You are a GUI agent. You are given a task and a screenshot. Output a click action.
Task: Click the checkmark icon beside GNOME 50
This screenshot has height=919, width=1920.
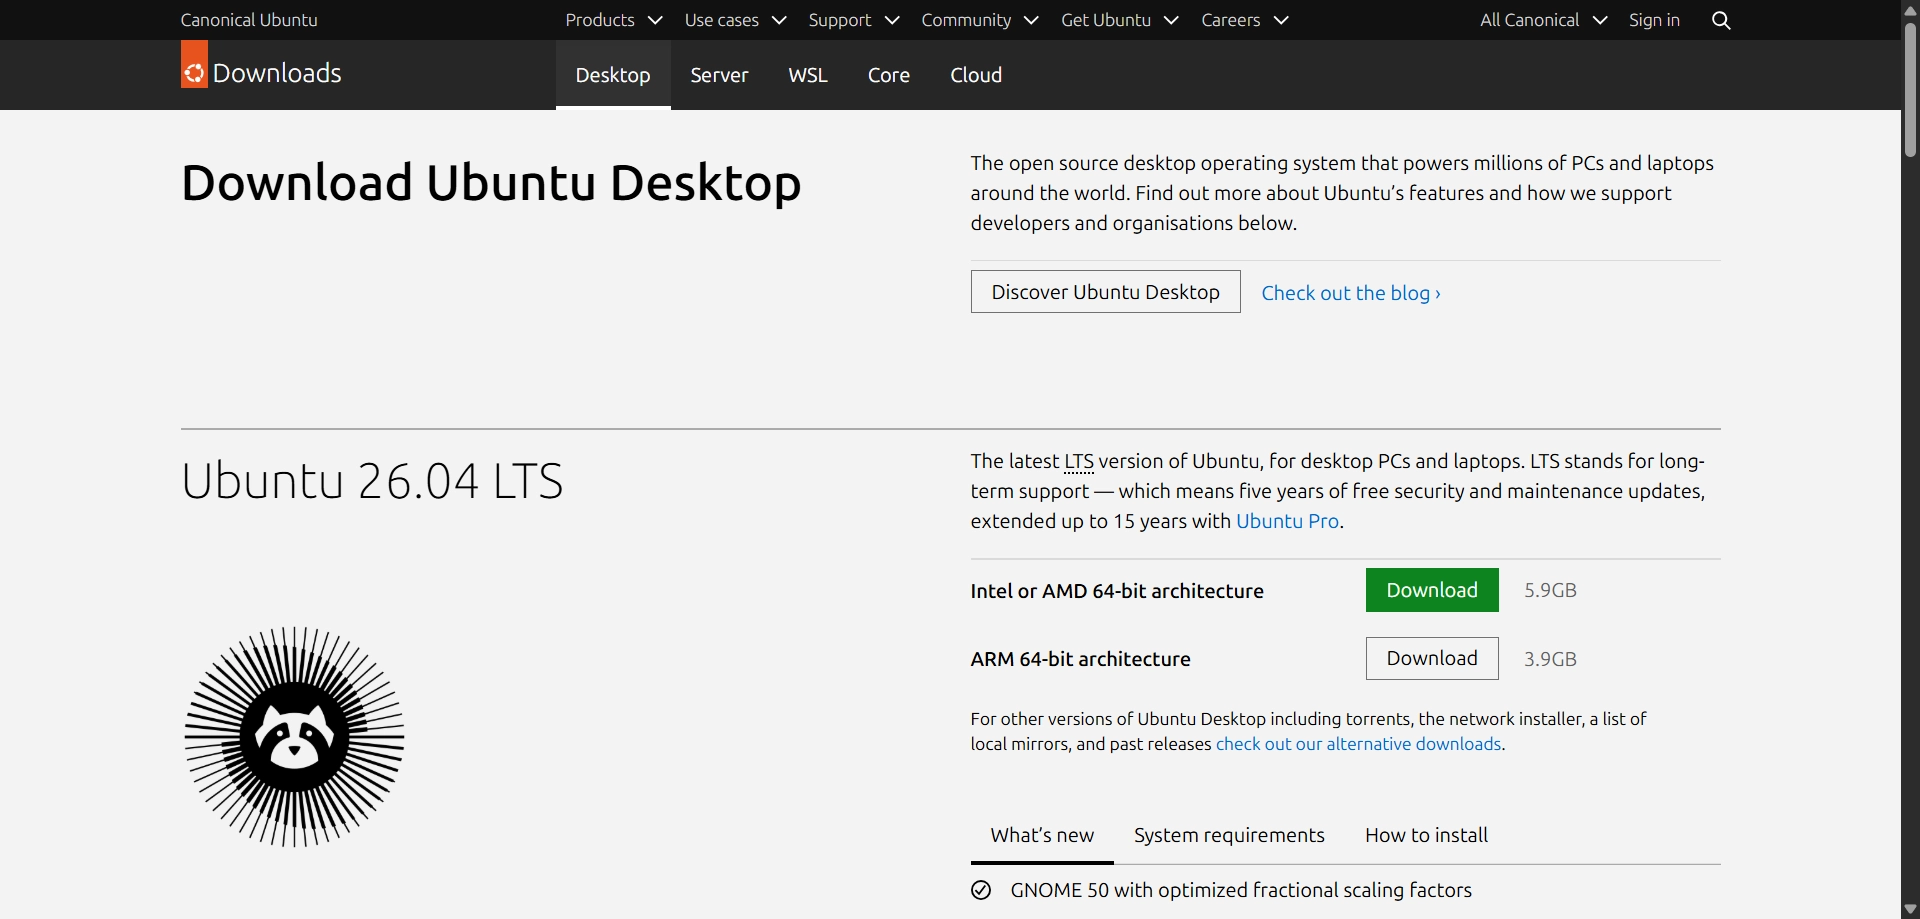pyautogui.click(x=981, y=890)
